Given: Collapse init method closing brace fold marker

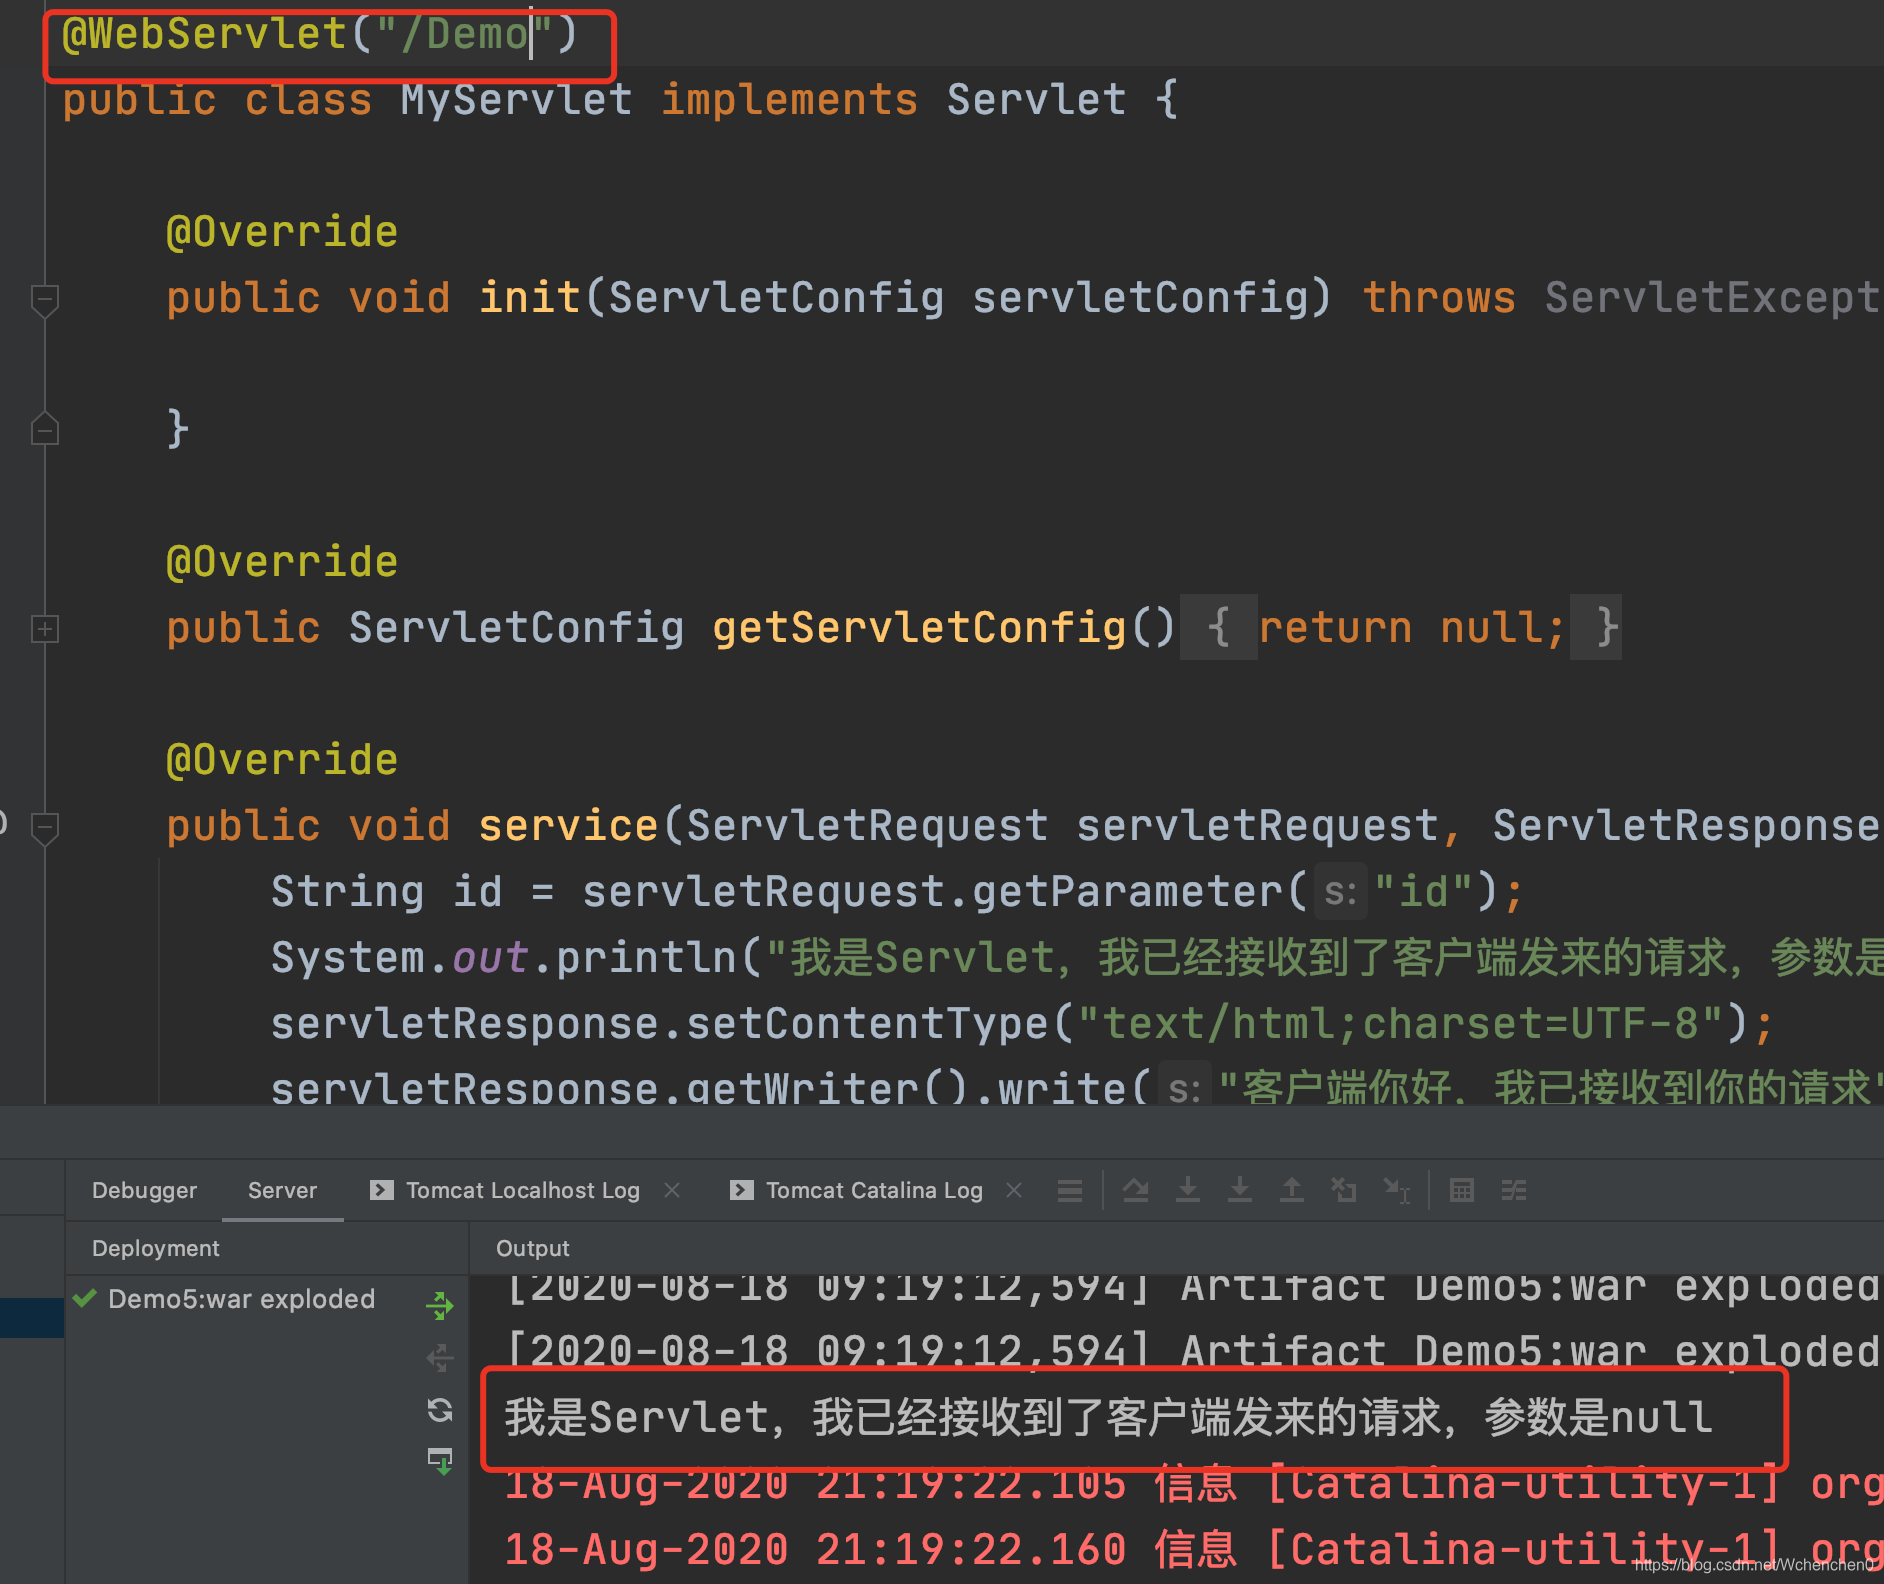Looking at the screenshot, I should pyautogui.click(x=44, y=429).
